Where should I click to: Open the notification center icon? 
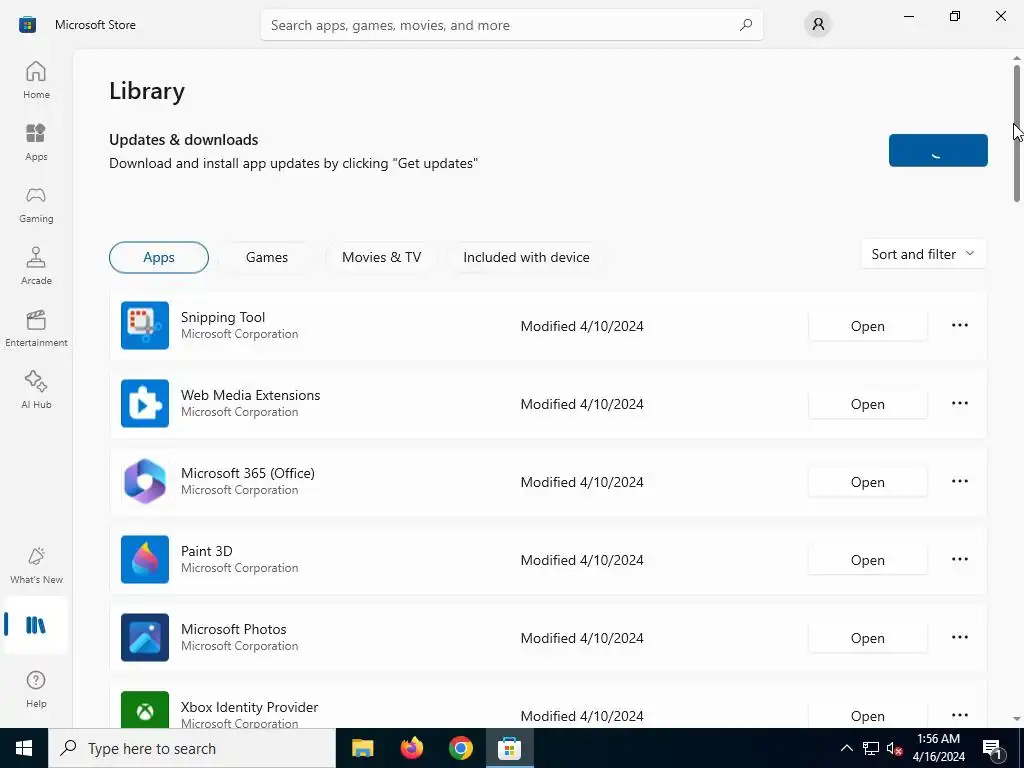[993, 748]
